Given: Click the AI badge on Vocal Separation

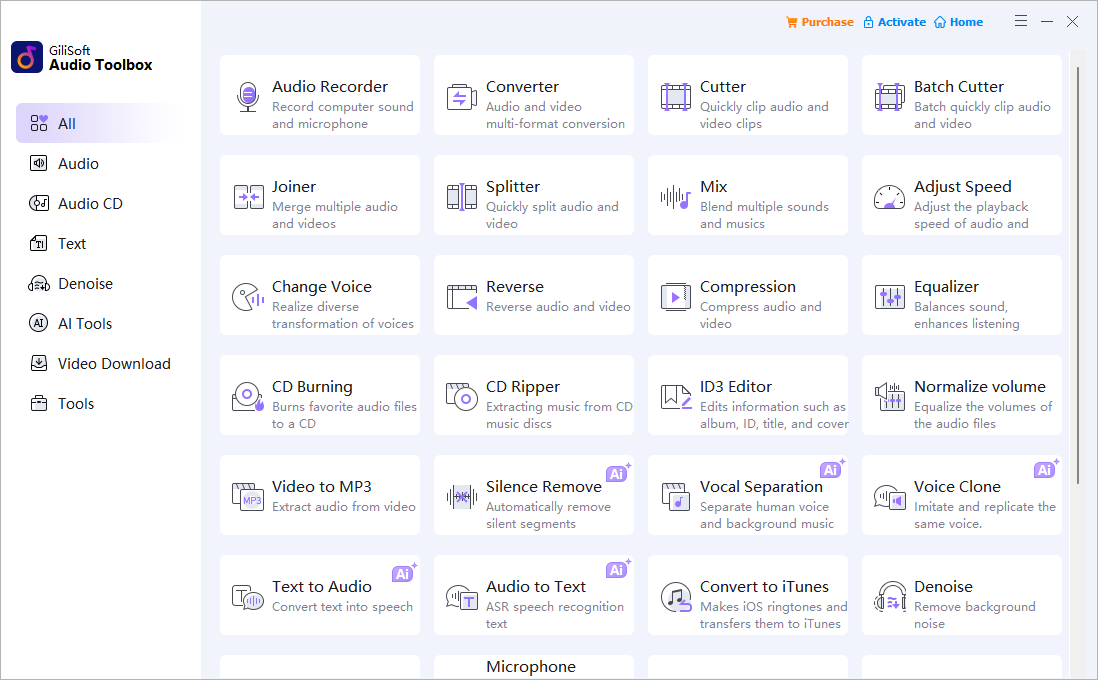Looking at the screenshot, I should 832,469.
